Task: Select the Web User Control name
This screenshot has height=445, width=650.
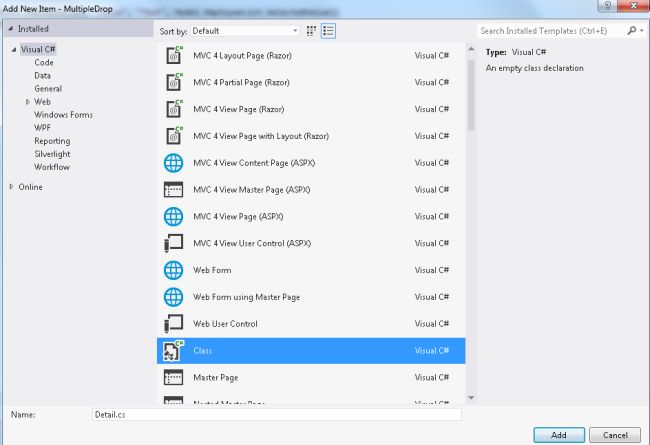Action: (x=225, y=324)
